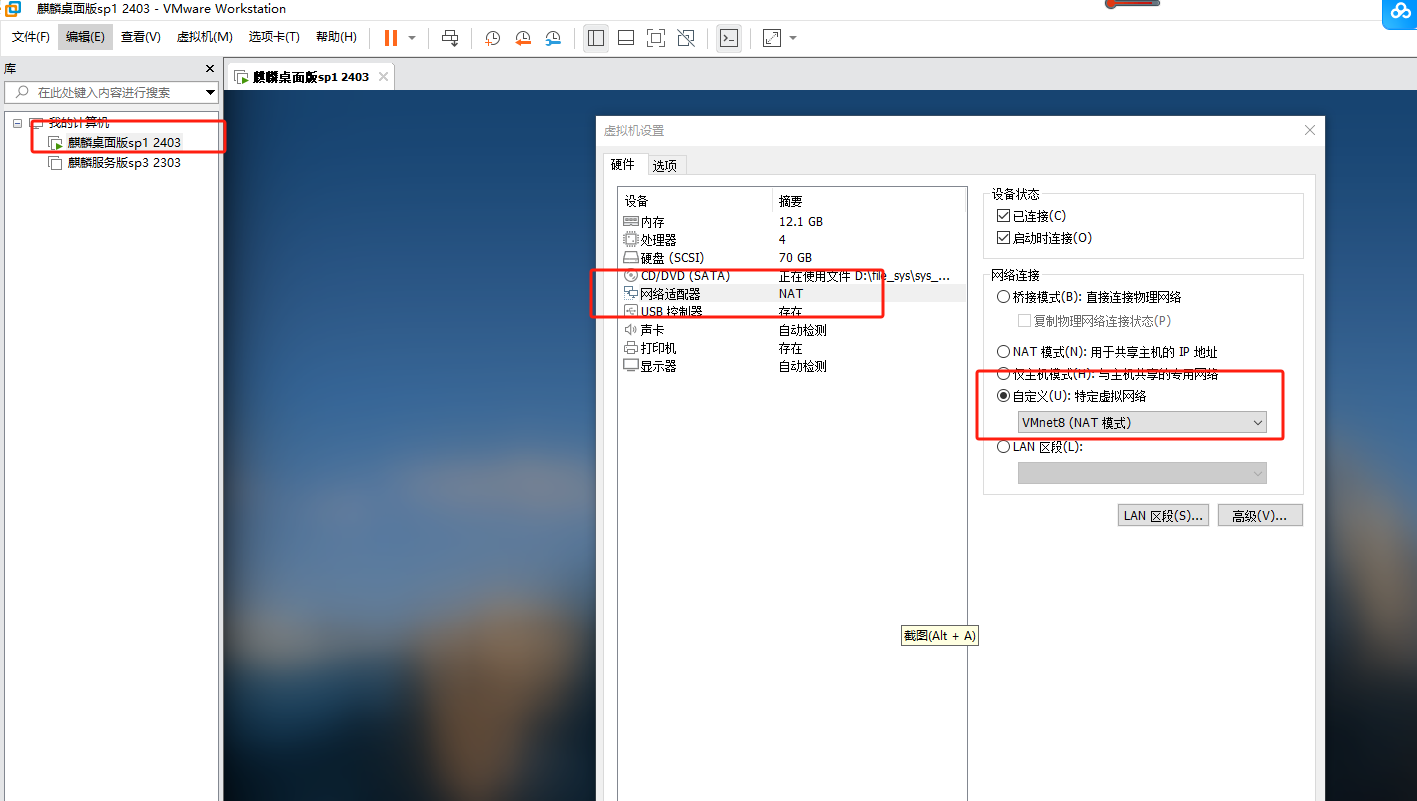Click the orange Suspend (pause) toolbar icon
Viewport: 1417px width, 801px height.
[x=390, y=38]
